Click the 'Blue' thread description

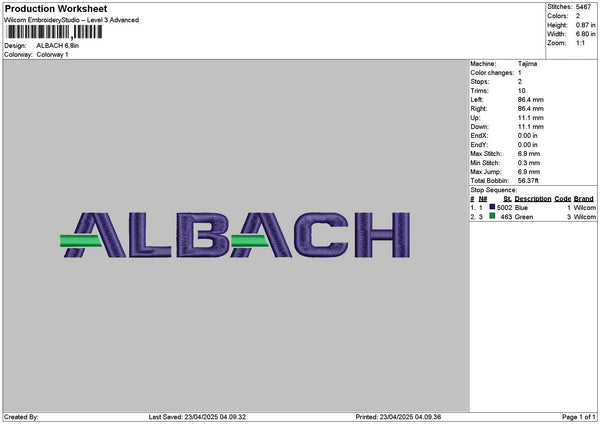point(521,208)
